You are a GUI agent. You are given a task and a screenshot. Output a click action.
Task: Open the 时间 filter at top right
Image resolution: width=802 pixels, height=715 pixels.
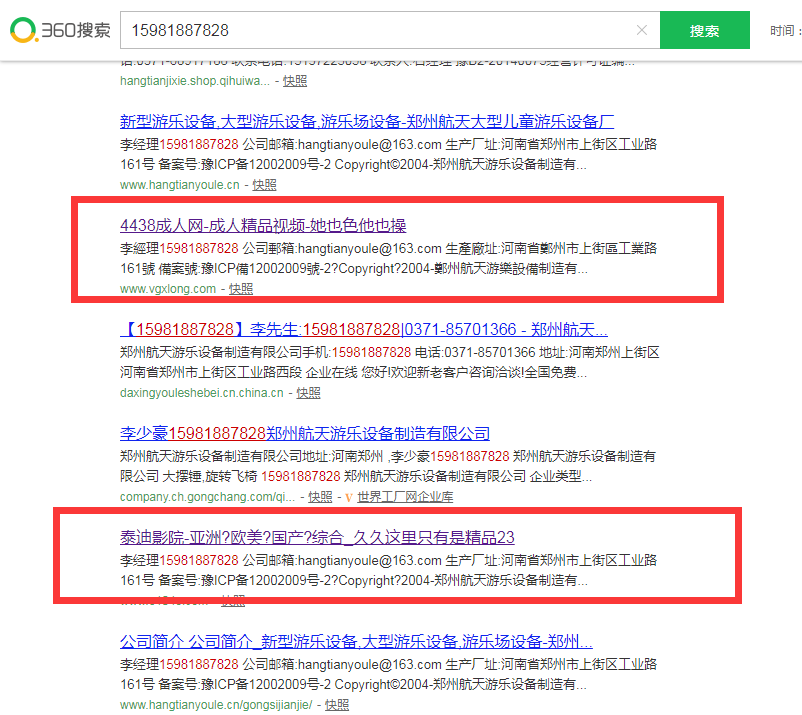coord(785,31)
